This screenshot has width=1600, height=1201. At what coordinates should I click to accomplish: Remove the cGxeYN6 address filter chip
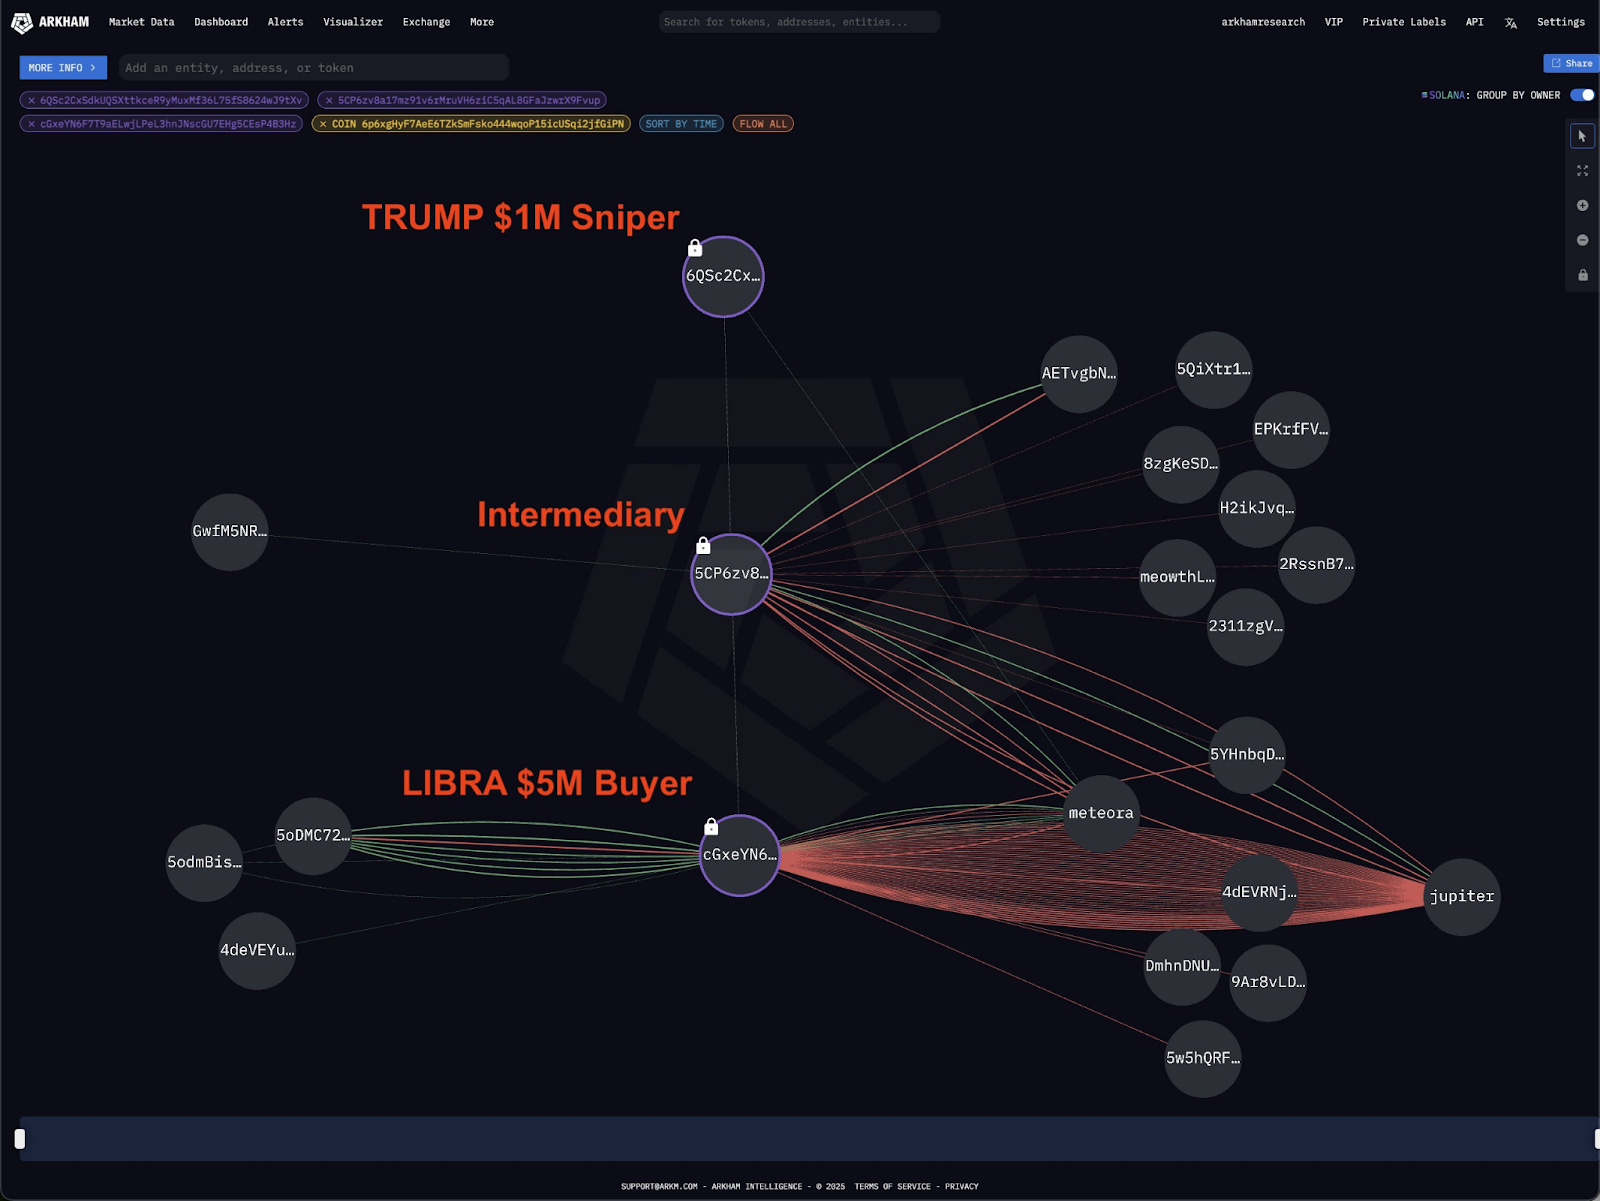point(31,124)
